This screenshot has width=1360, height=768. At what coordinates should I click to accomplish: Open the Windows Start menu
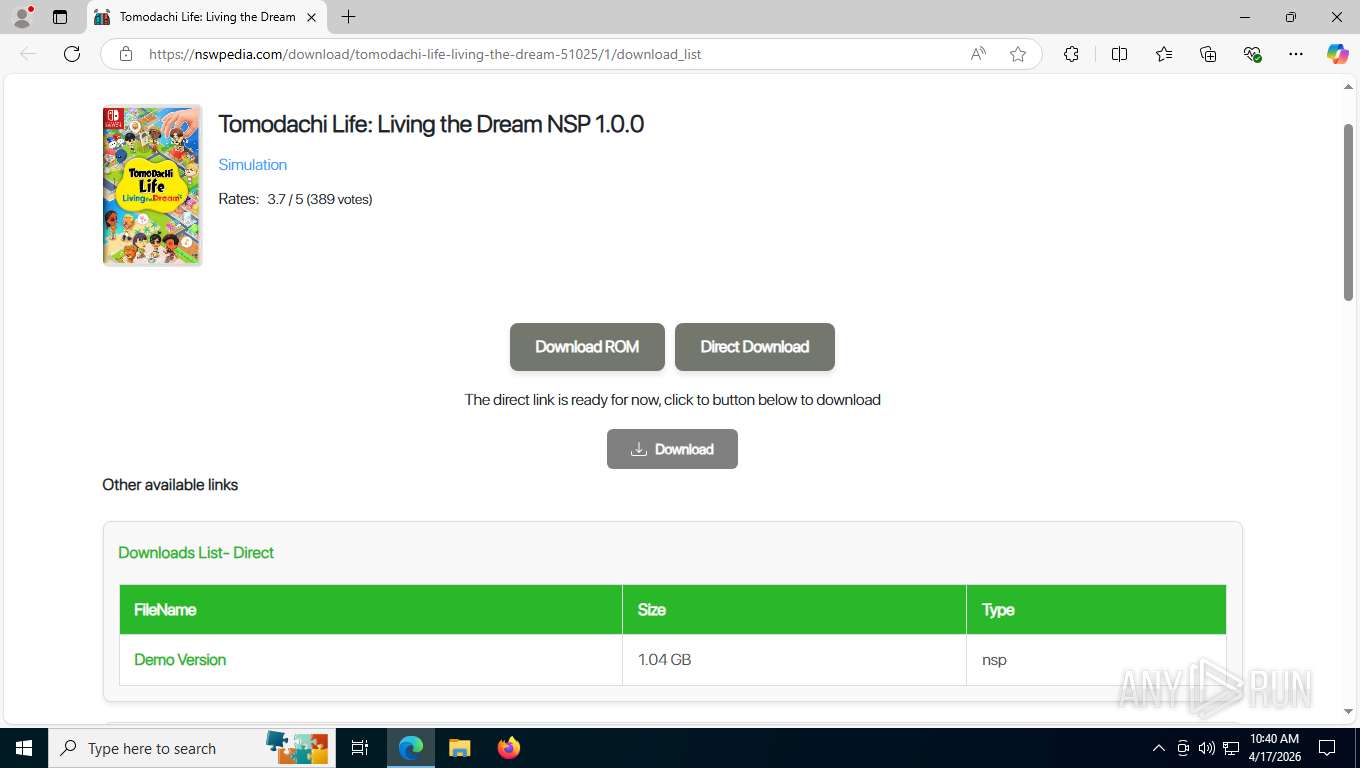coord(24,748)
